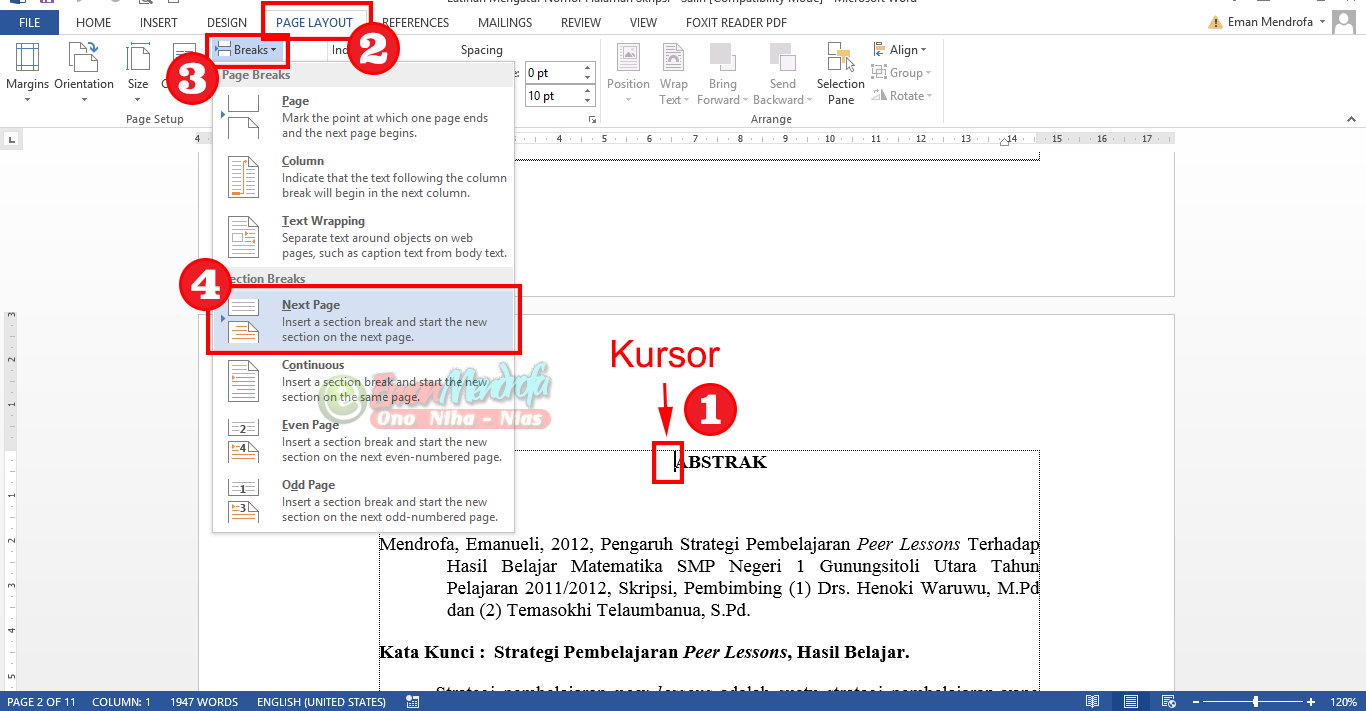Viewport: 1366px width, 711px height.
Task: Click the account warning icon
Action: 1214,22
